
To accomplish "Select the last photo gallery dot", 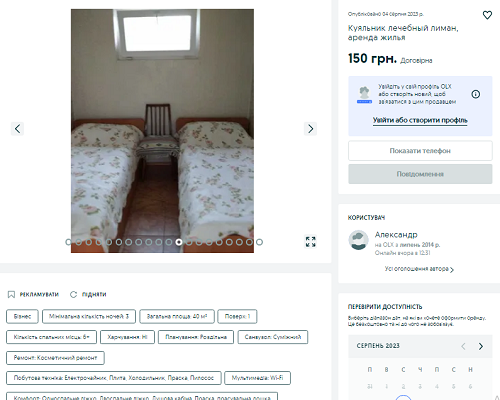I will pyautogui.click(x=259, y=242).
